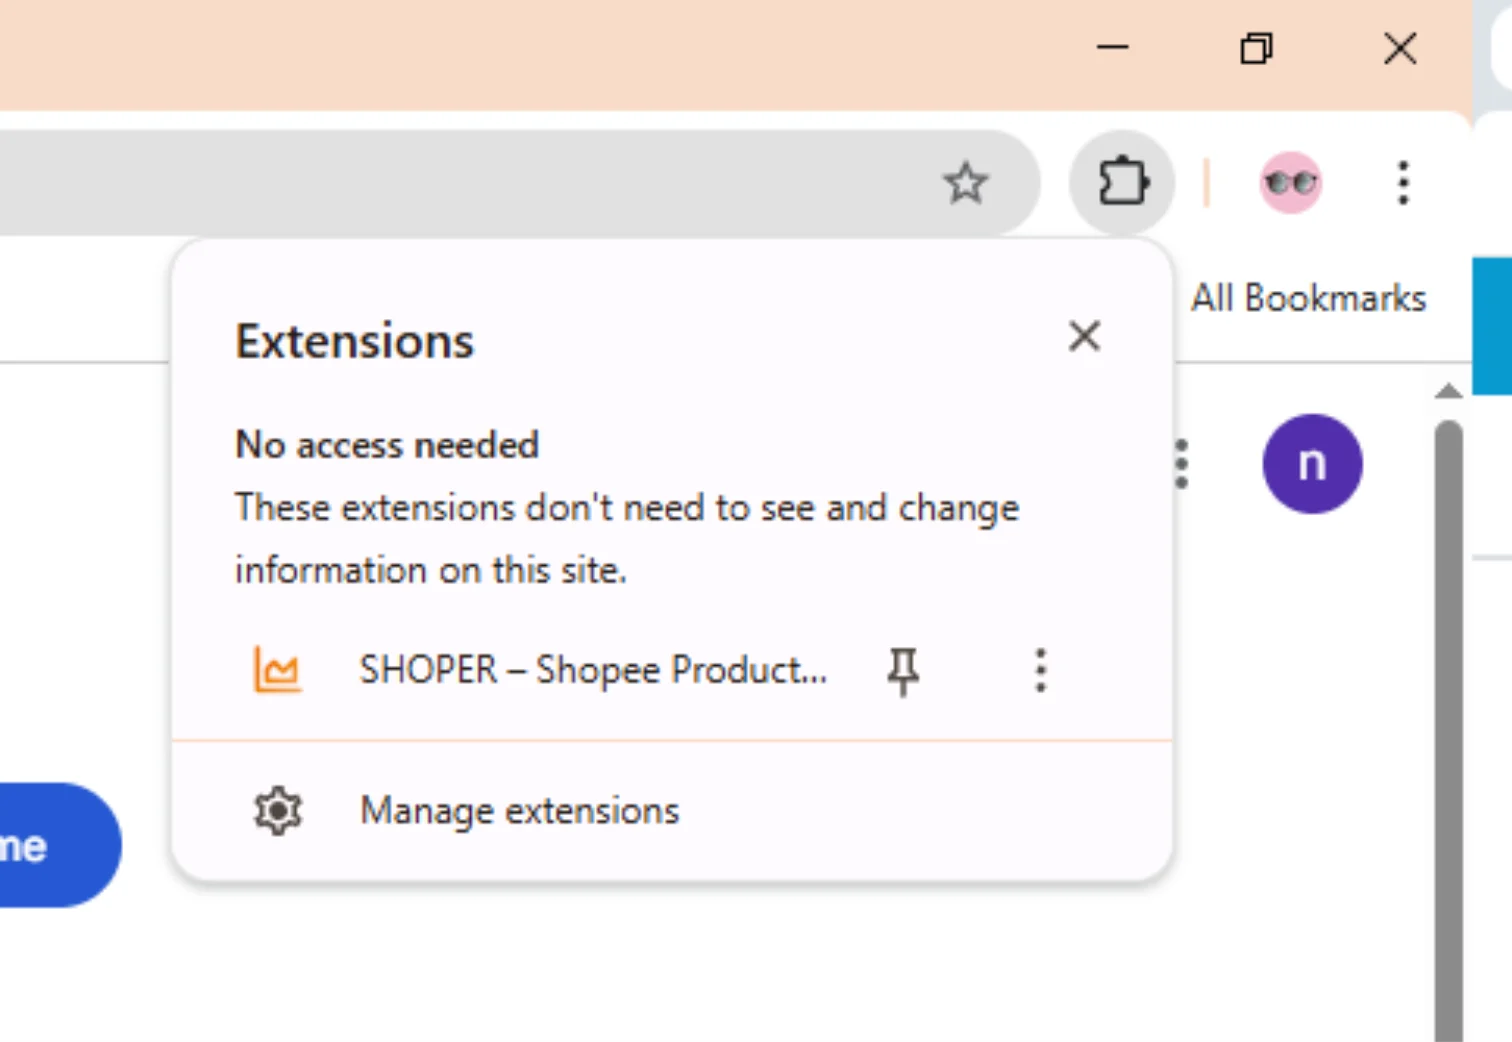Viewport: 1512px width, 1042px height.
Task: Select the SHOPER – Shopee Product extension name
Action: point(593,670)
